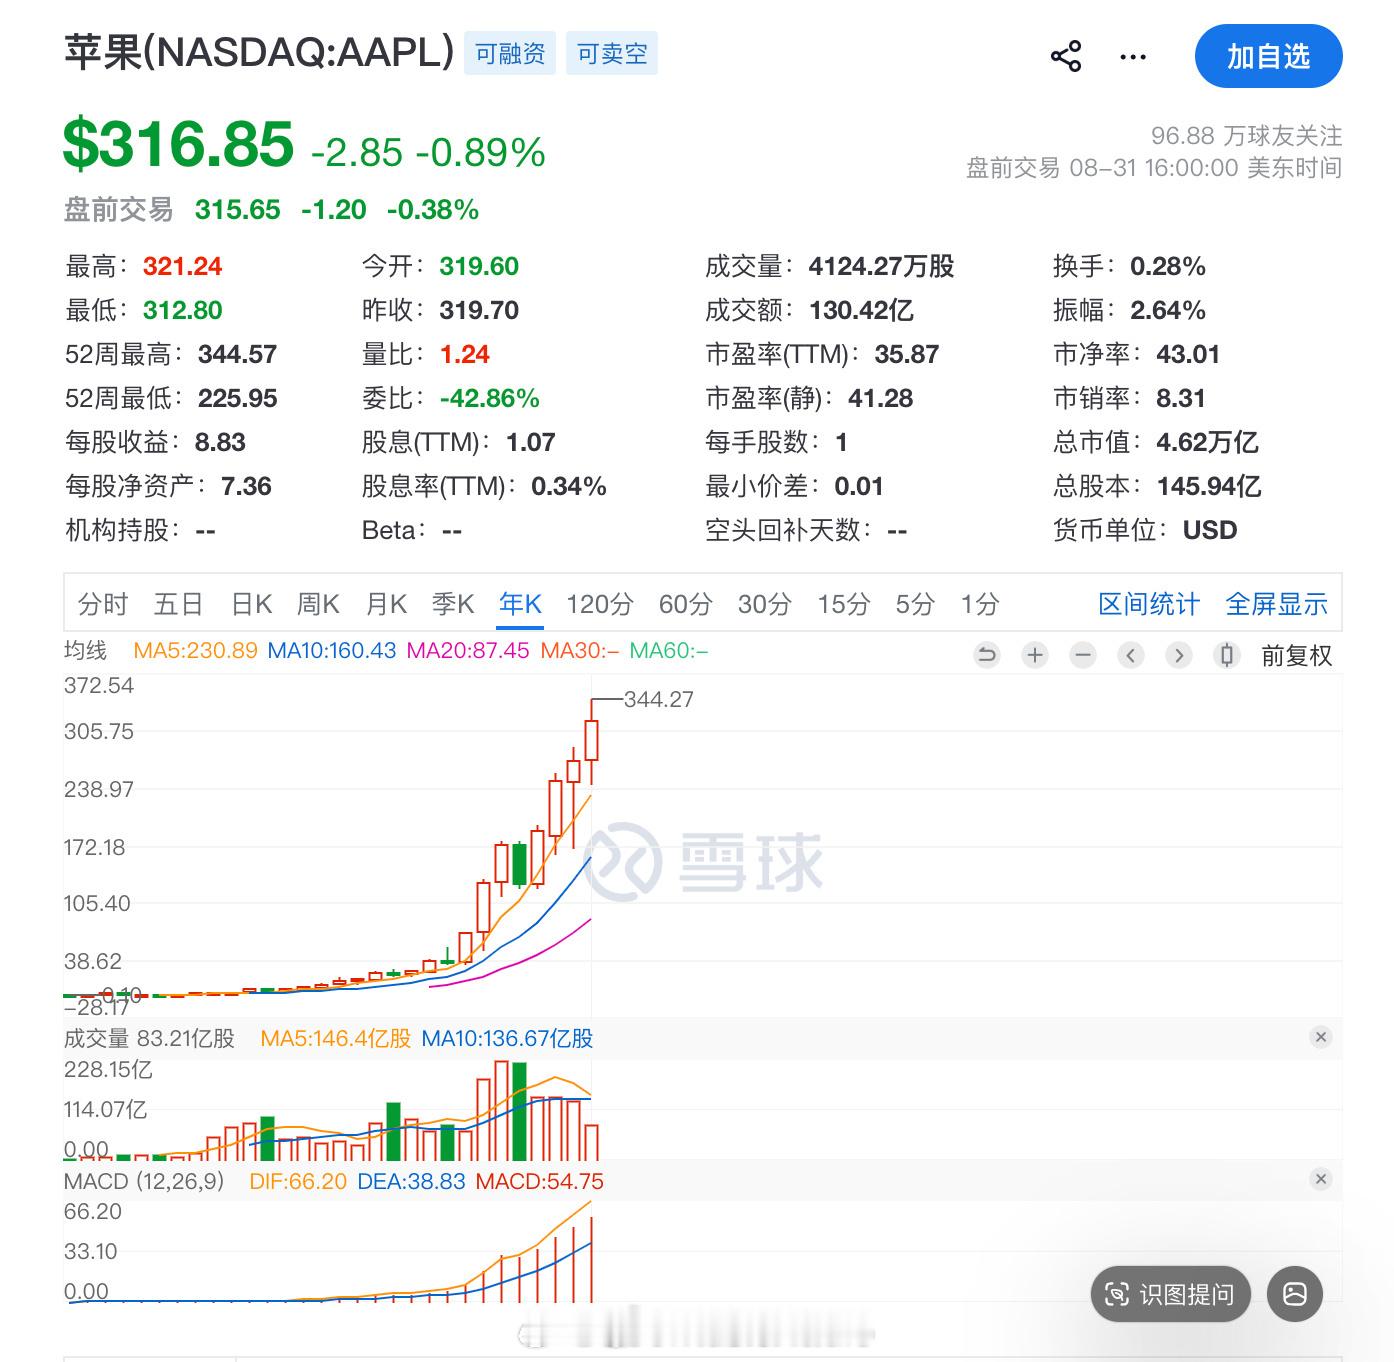The image size is (1394, 1362).
Task: Switch to the 1分 interval tab
Action: click(x=980, y=604)
